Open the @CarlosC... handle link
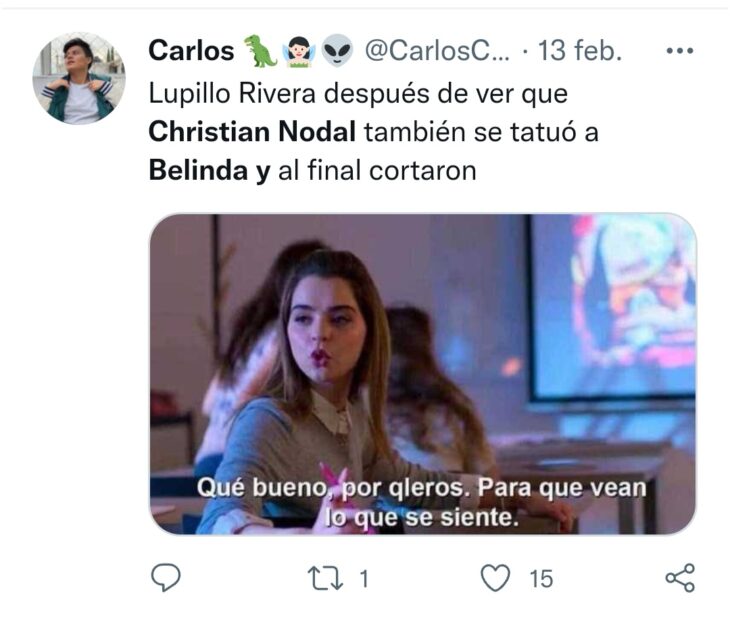This screenshot has width=730, height=617. (x=437, y=50)
